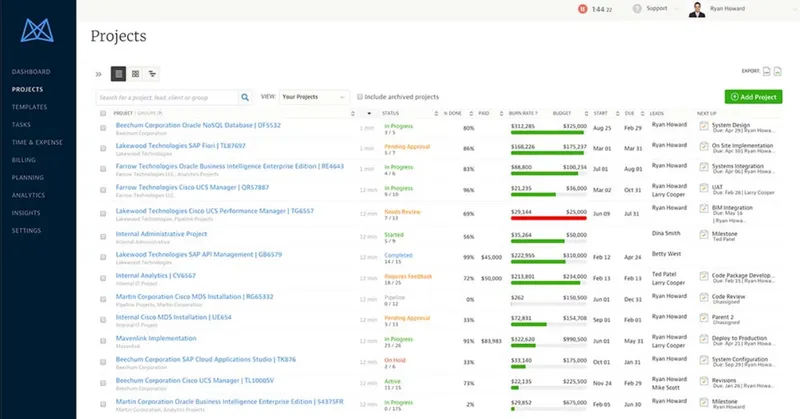The image size is (800, 419).
Task: Open Time & Expense in sidebar
Action: pyautogui.click(x=37, y=142)
